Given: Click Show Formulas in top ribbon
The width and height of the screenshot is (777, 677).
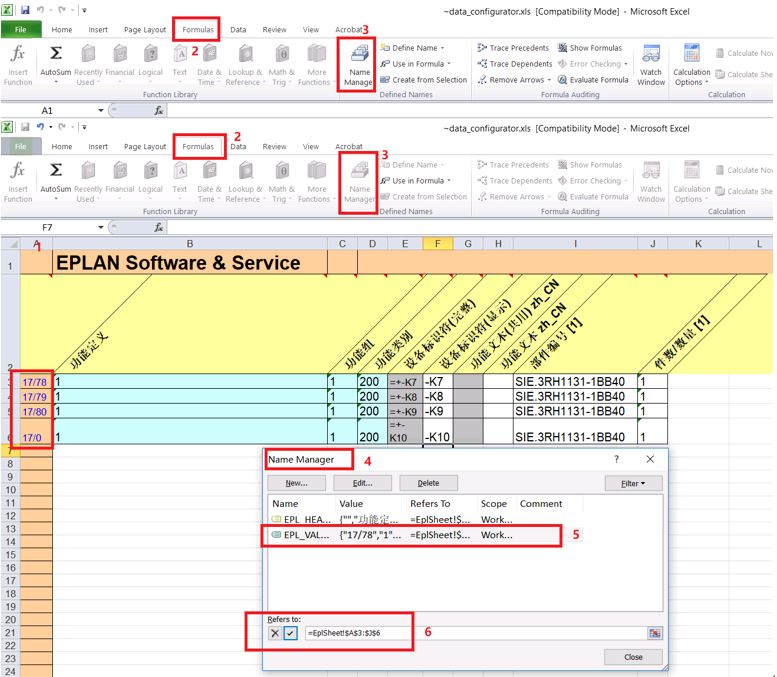Looking at the screenshot, I should click(589, 48).
